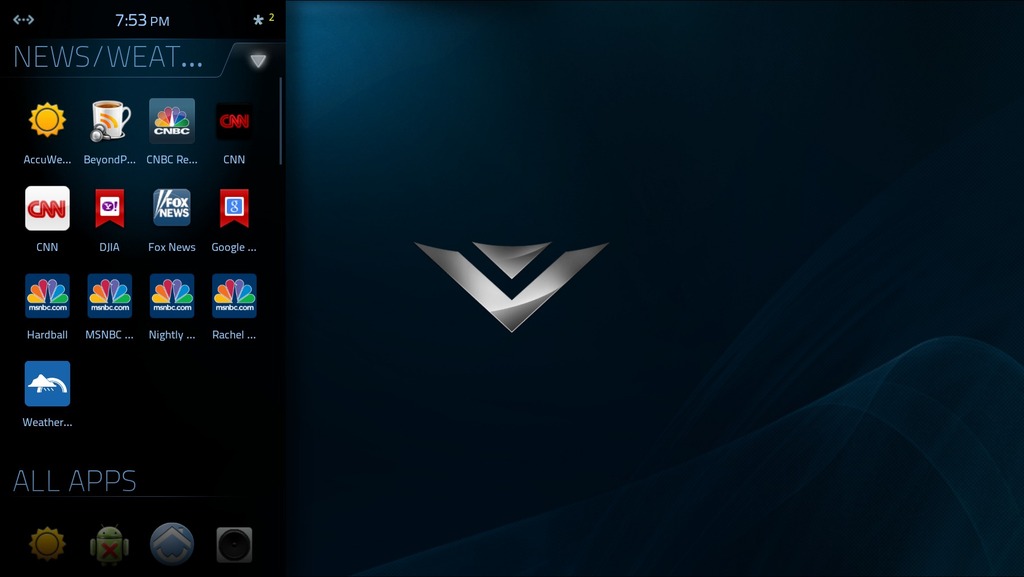Open the DJIA Yahoo bookmark
Image resolution: width=1024 pixels, height=577 pixels.
click(x=110, y=208)
